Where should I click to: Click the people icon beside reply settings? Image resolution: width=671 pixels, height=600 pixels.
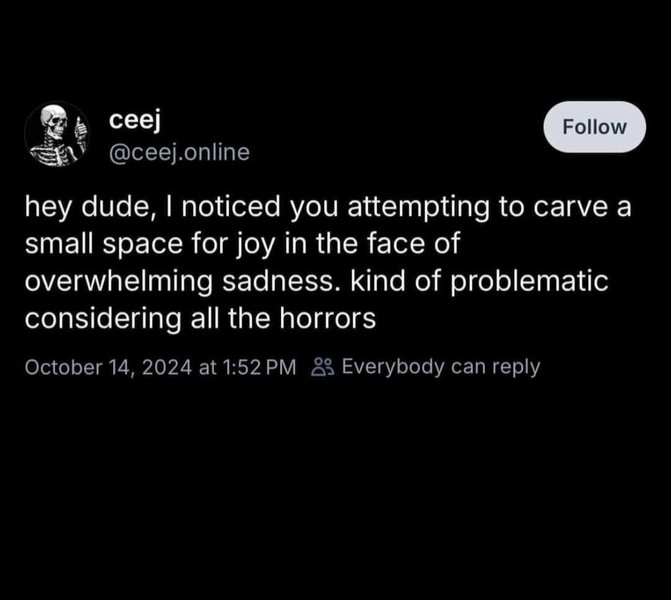pyautogui.click(x=322, y=367)
